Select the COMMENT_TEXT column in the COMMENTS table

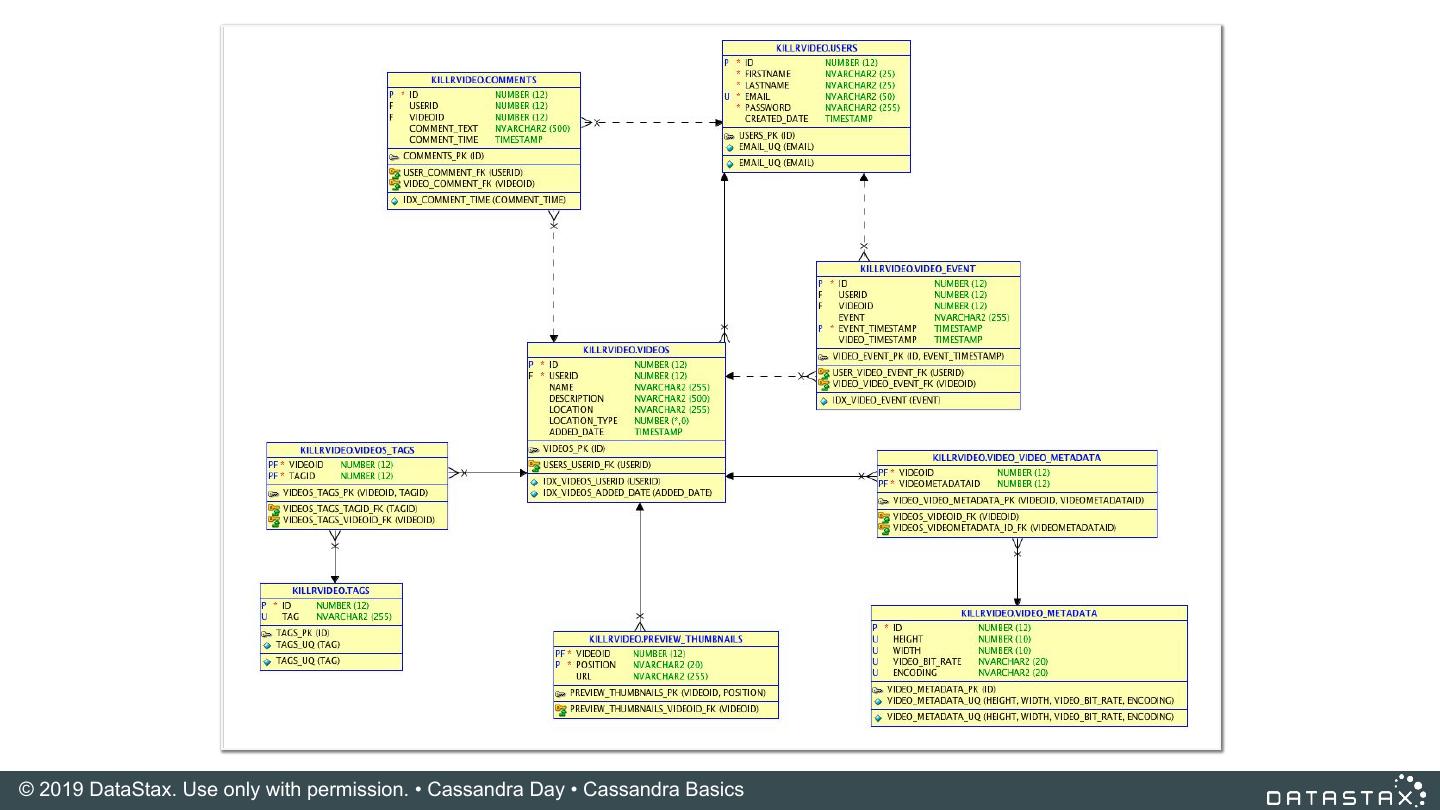pos(443,129)
